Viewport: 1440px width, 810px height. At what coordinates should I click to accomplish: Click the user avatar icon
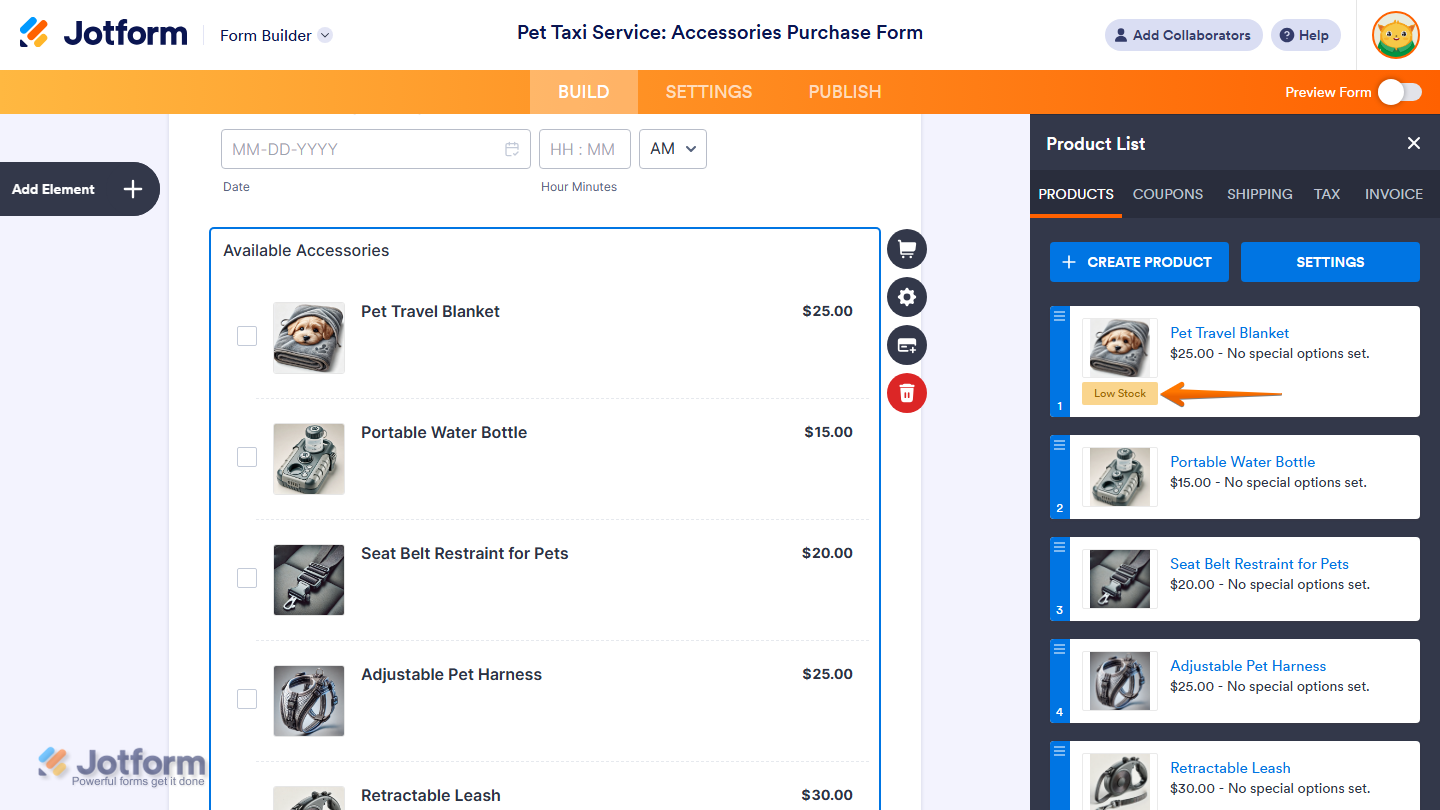(x=1395, y=36)
